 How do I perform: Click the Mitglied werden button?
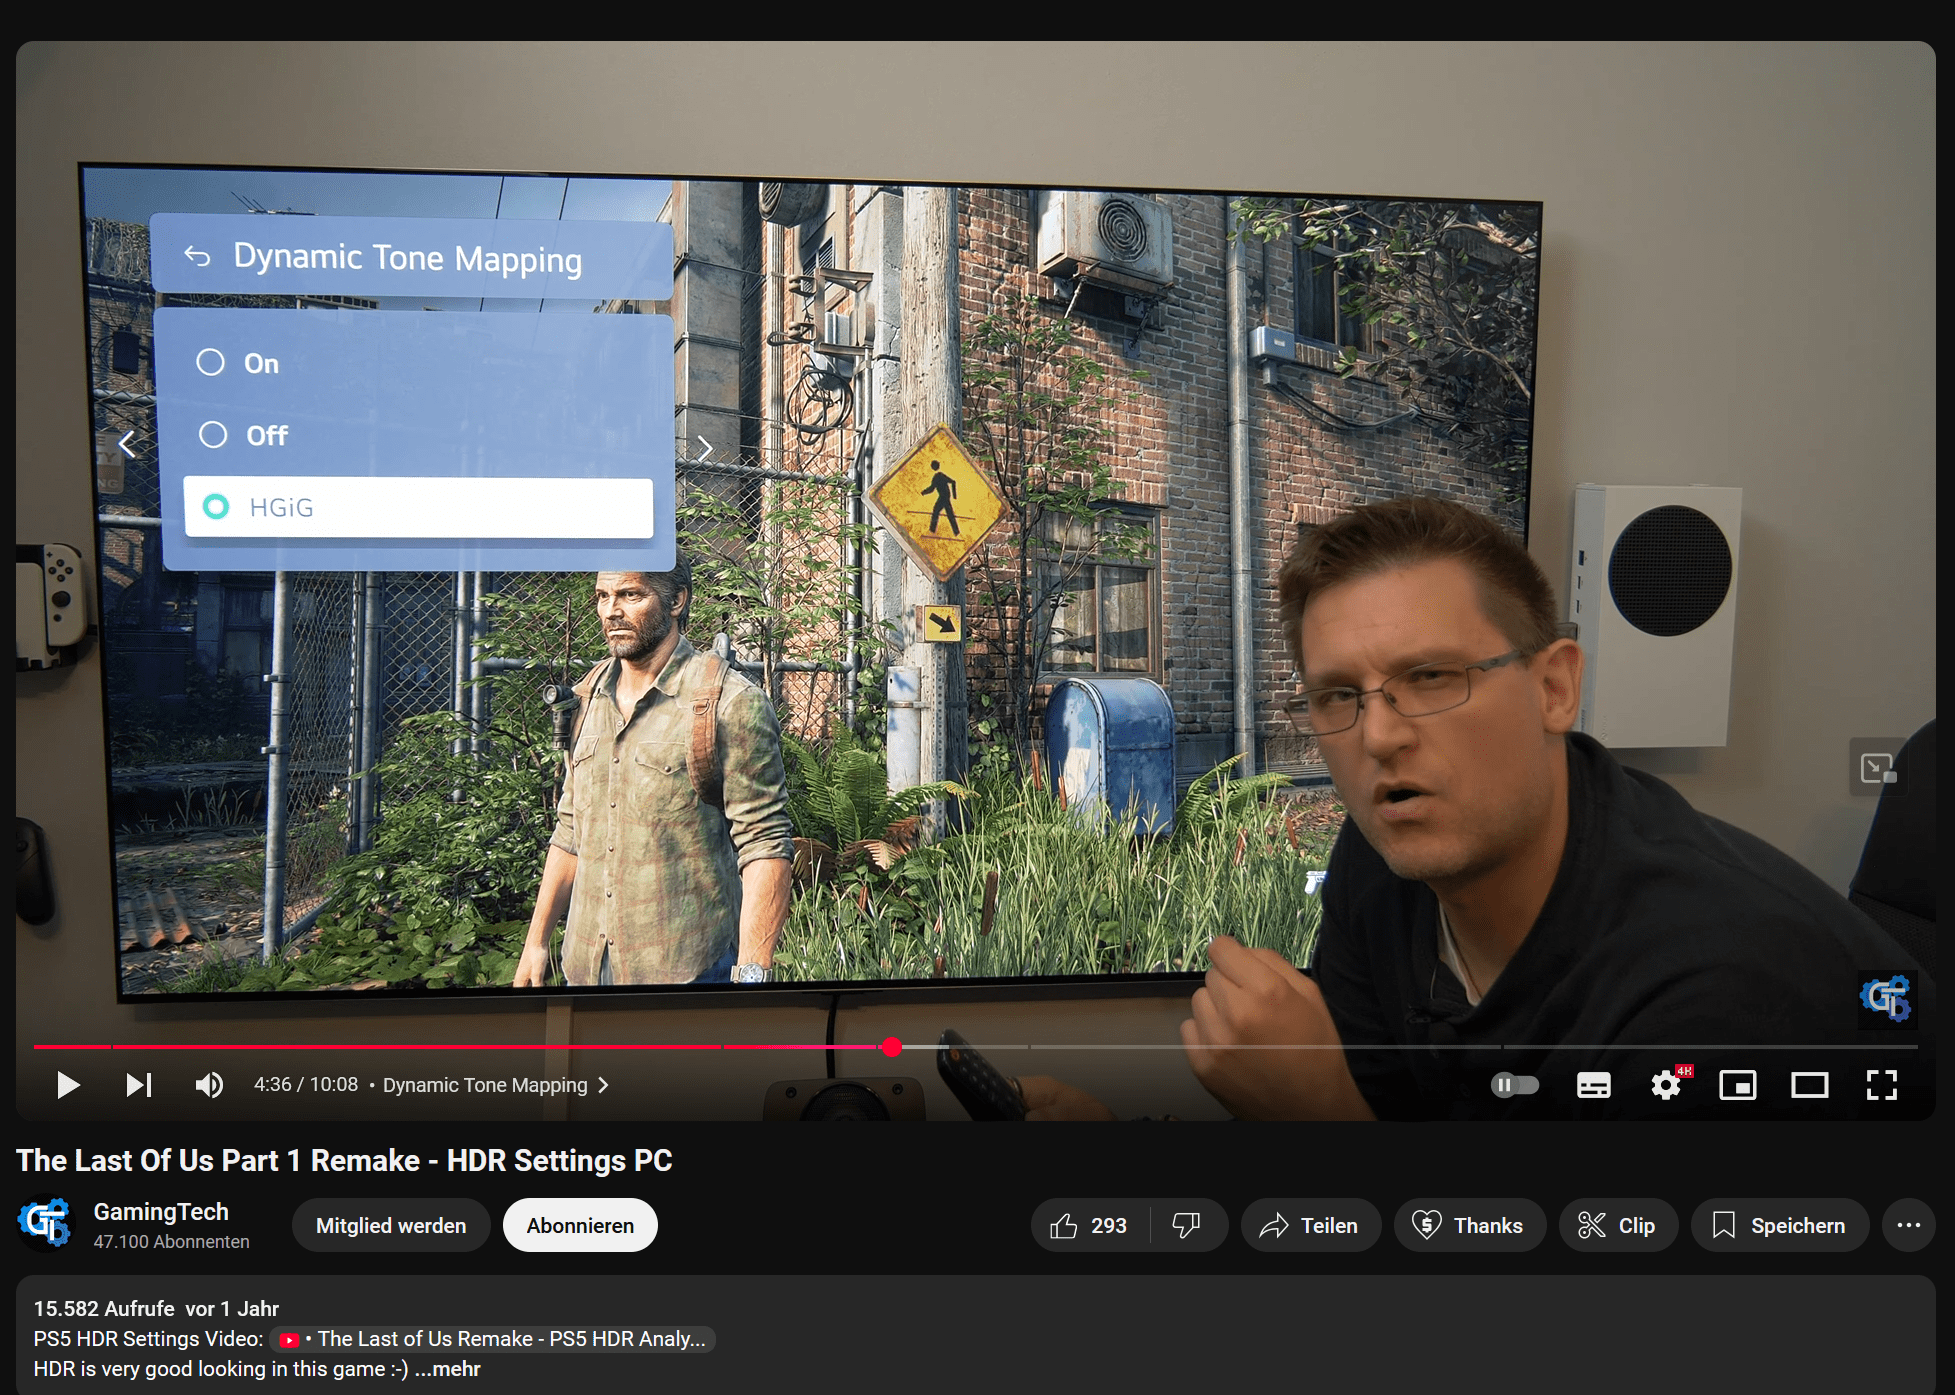pos(391,1225)
